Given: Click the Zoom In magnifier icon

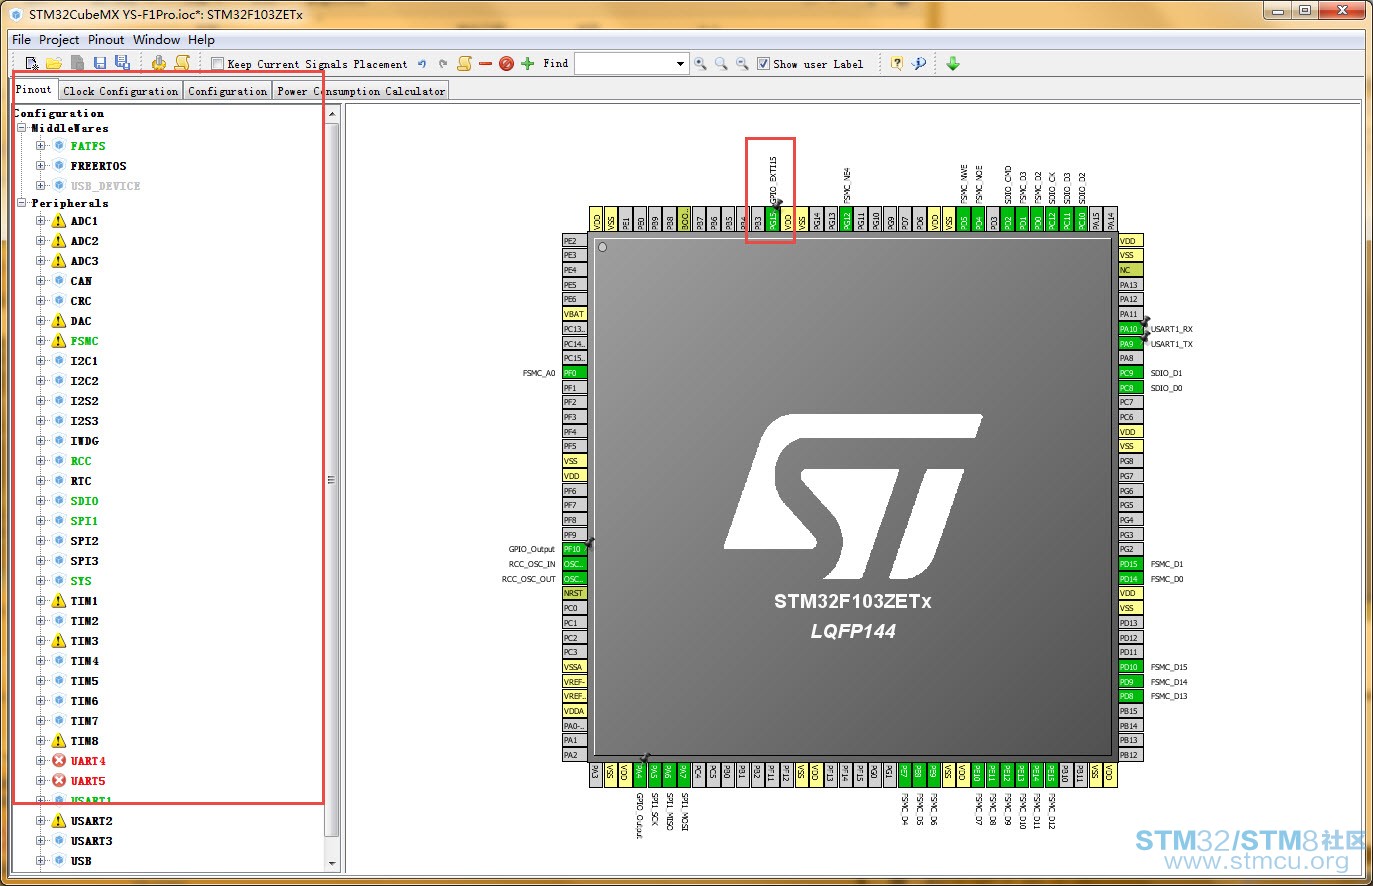Looking at the screenshot, I should pos(700,64).
